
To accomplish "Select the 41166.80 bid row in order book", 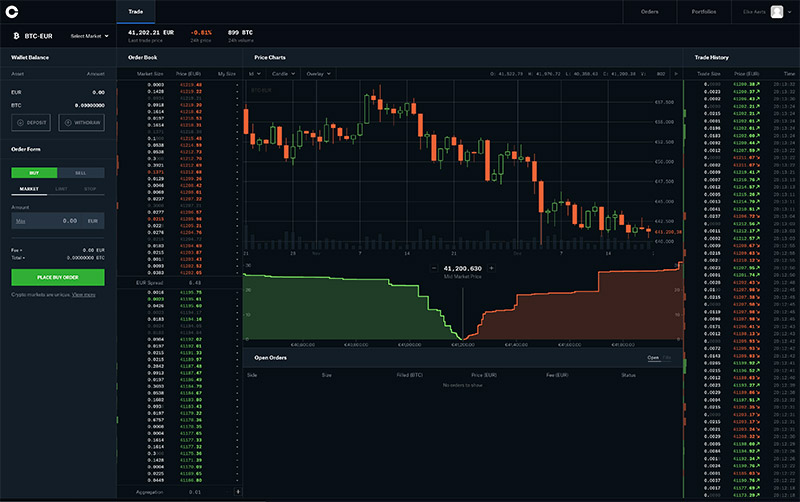I will click(180, 480).
